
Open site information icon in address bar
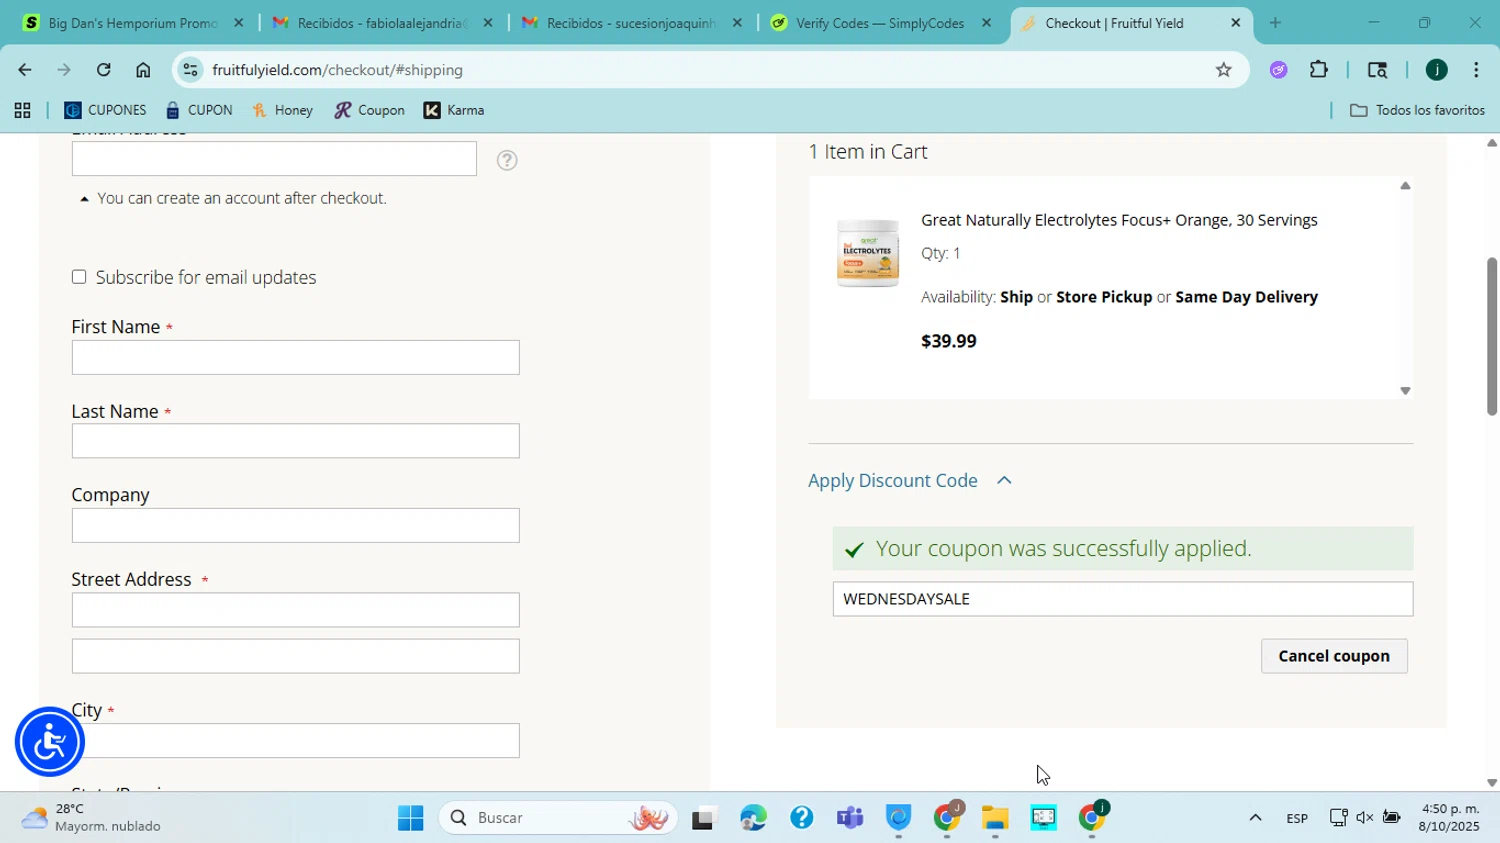coord(191,70)
